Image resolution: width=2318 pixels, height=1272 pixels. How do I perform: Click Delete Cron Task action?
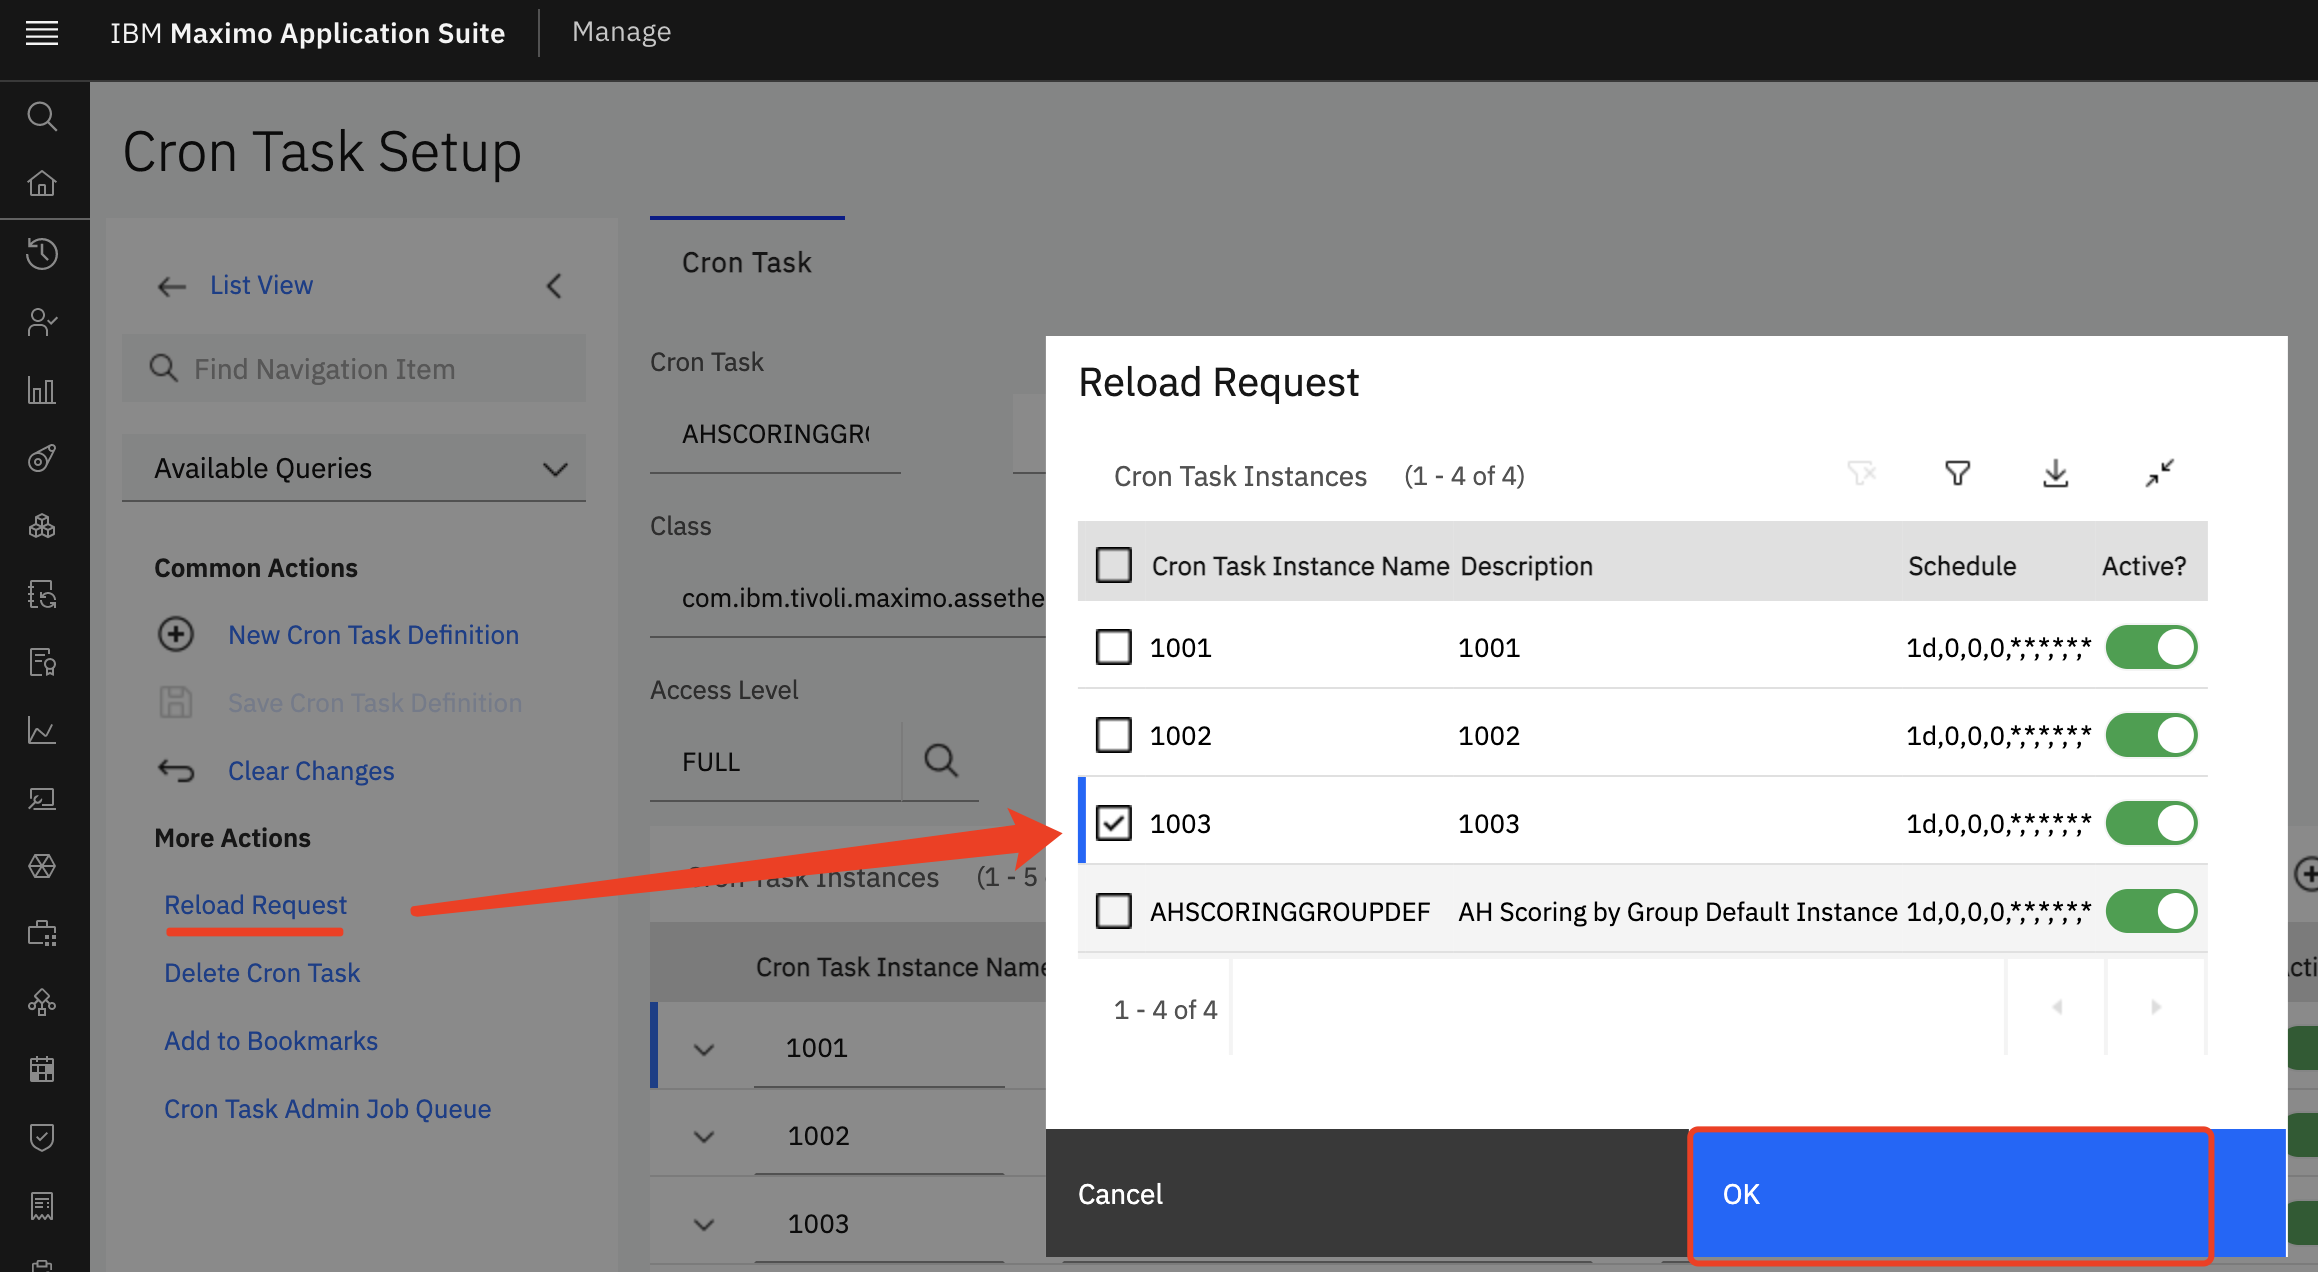click(262, 973)
